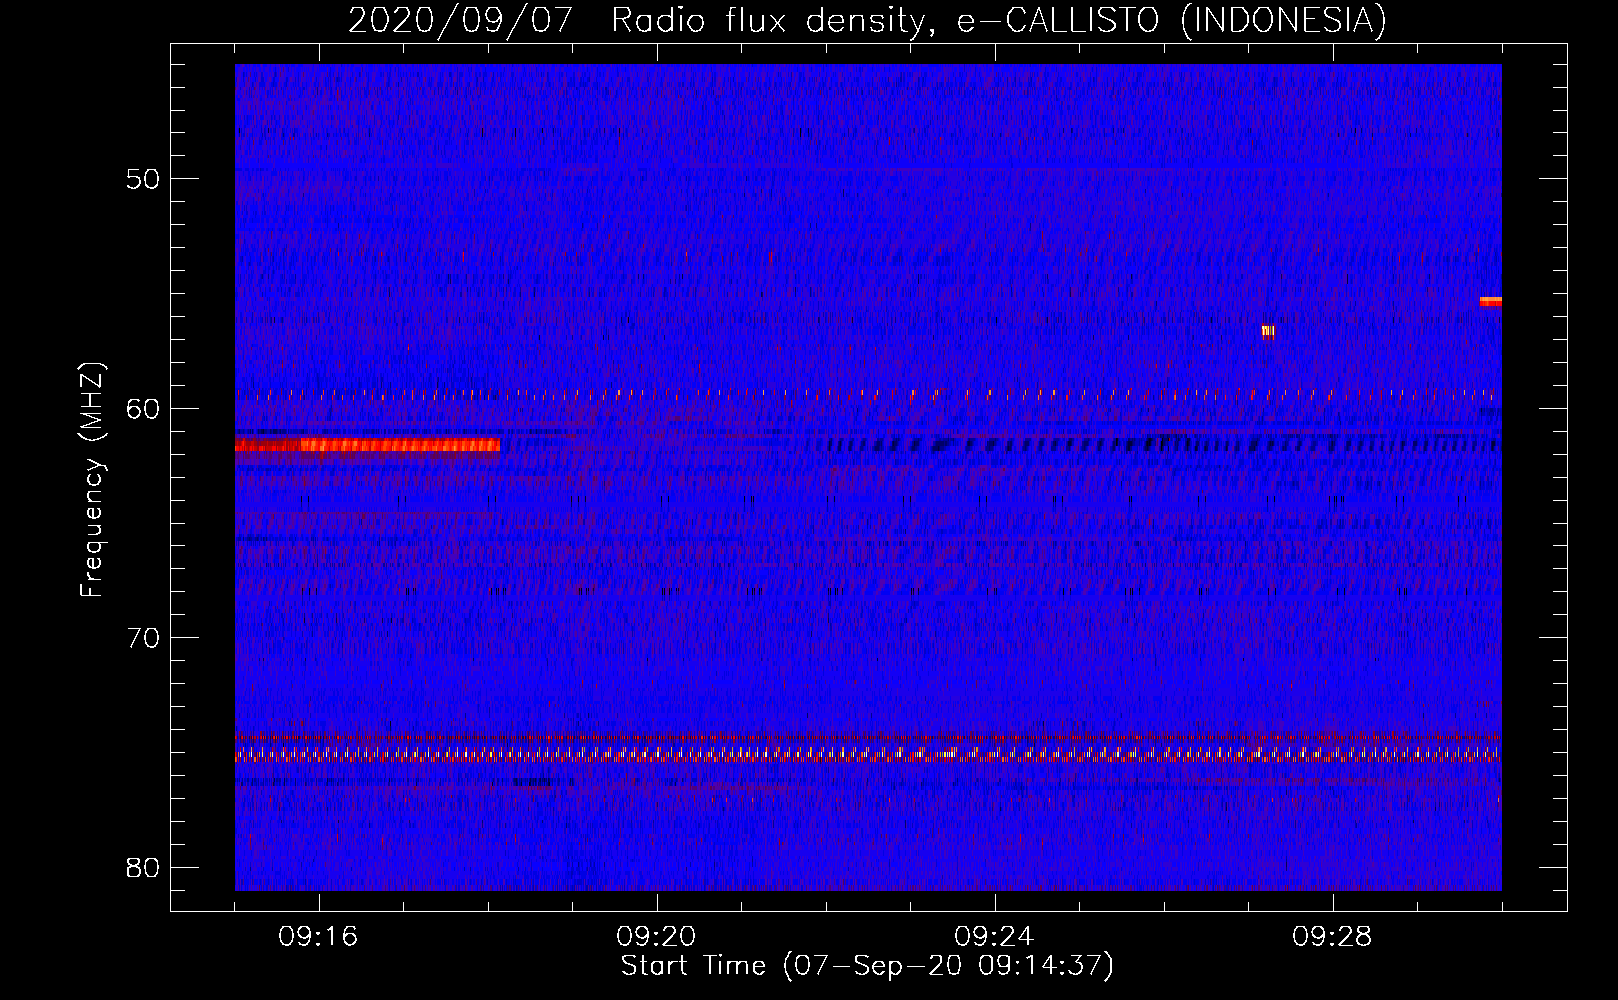Click the 70 MHz frequency tick label
Viewport: 1618px width, 1000px height.
144,637
